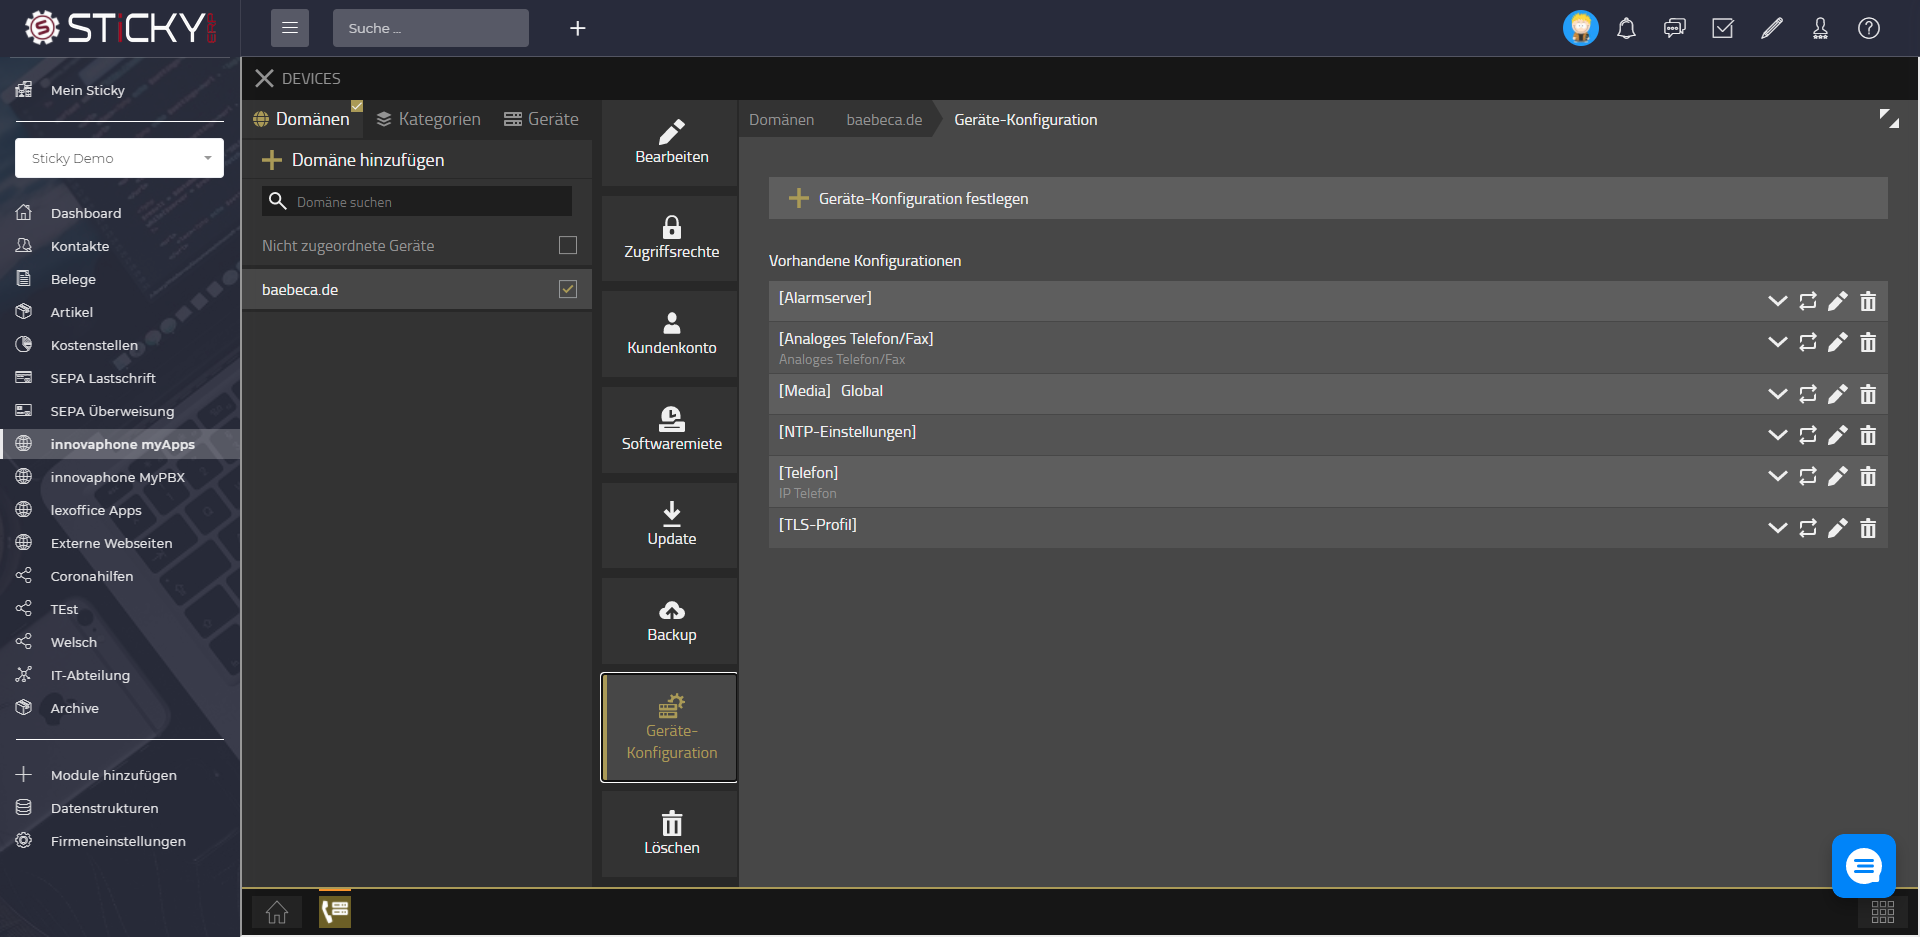
Task: Switch to the Kategorien tab
Action: (428, 119)
